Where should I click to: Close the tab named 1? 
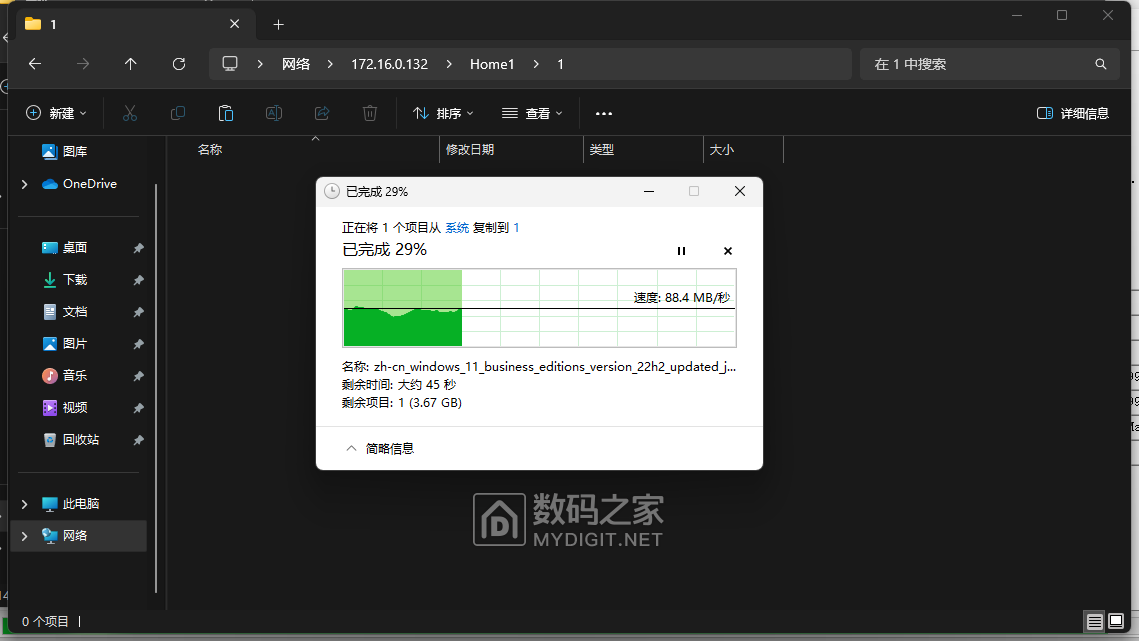pyautogui.click(x=235, y=24)
